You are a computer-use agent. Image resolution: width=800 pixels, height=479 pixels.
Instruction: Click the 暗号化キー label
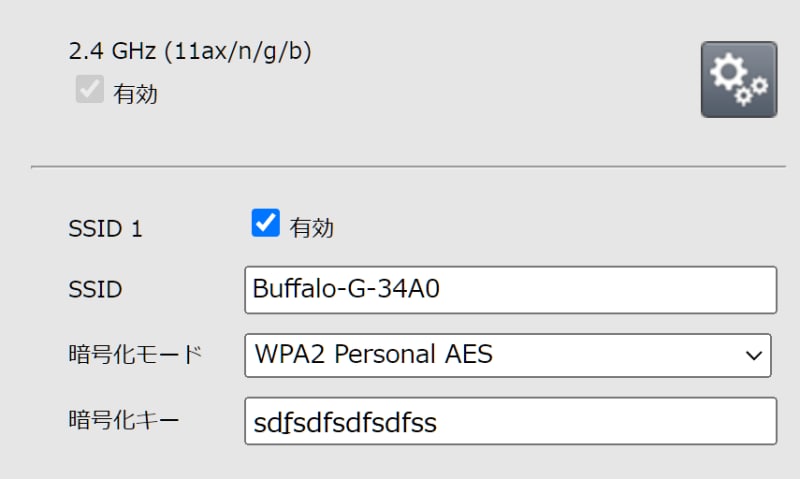120,421
